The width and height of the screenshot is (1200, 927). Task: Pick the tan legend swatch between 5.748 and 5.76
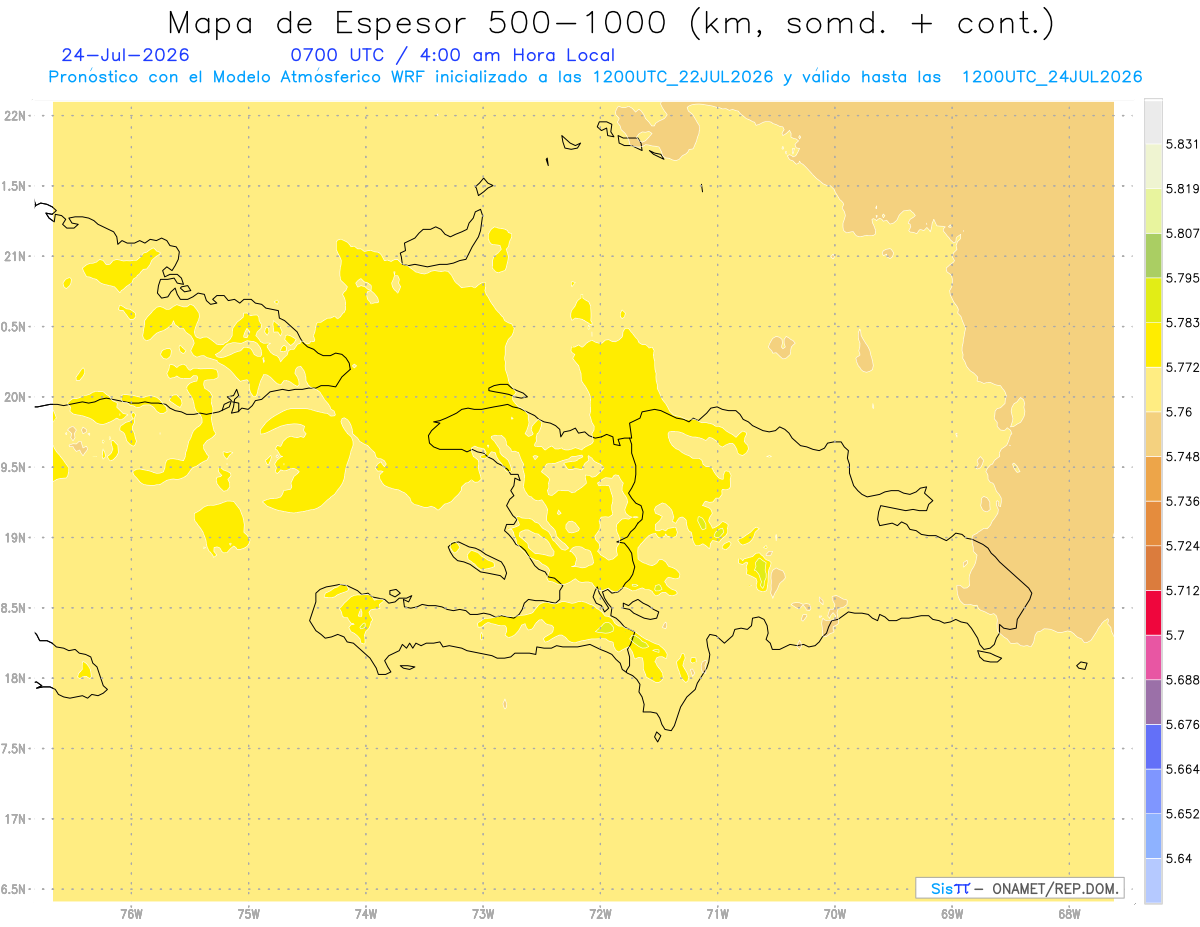click(x=1153, y=433)
